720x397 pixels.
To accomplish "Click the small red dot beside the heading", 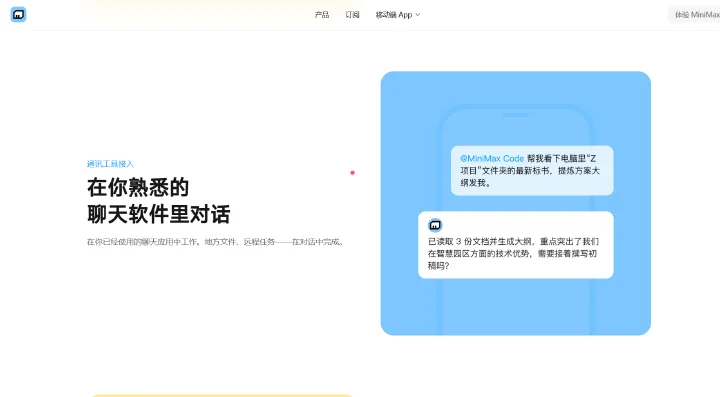I will tap(352, 173).
